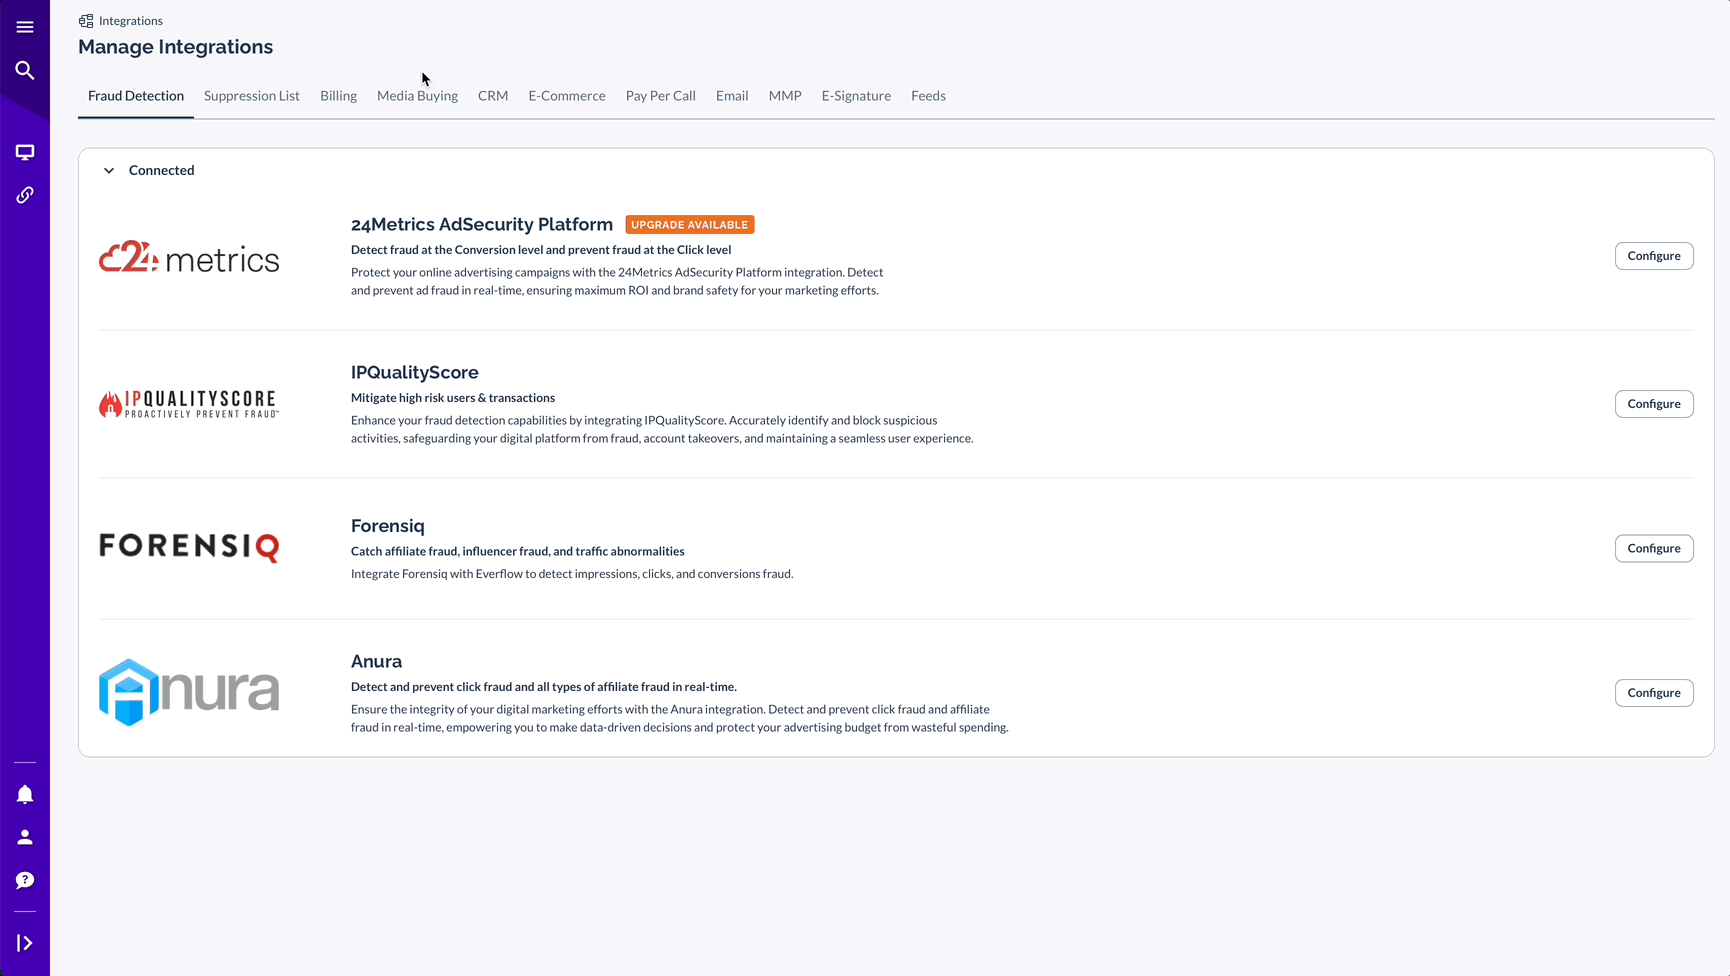Click "Catch affiliate fraud, influencer fraud" subtitle
This screenshot has width=1730, height=976.
(518, 552)
